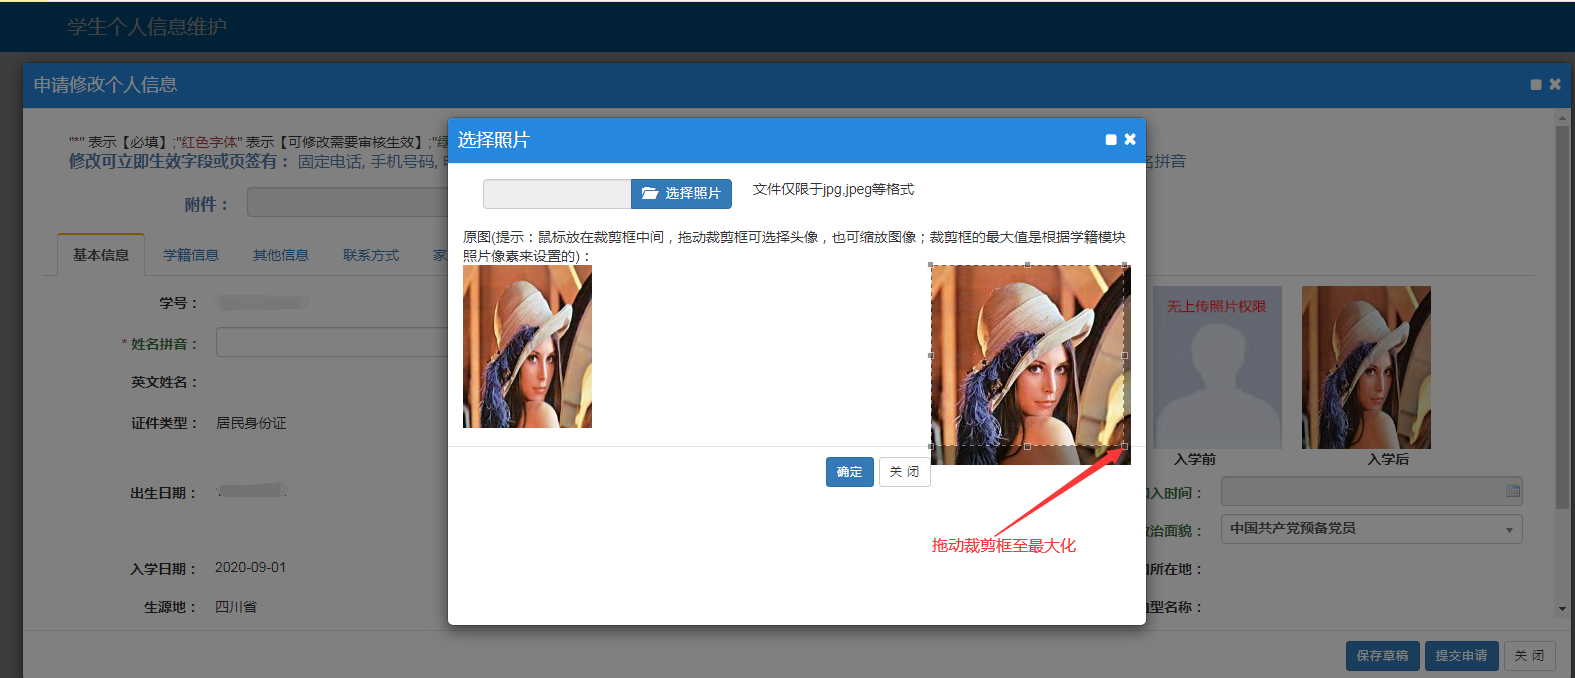
Task: Select the 联系方式 tab
Action: [x=371, y=255]
